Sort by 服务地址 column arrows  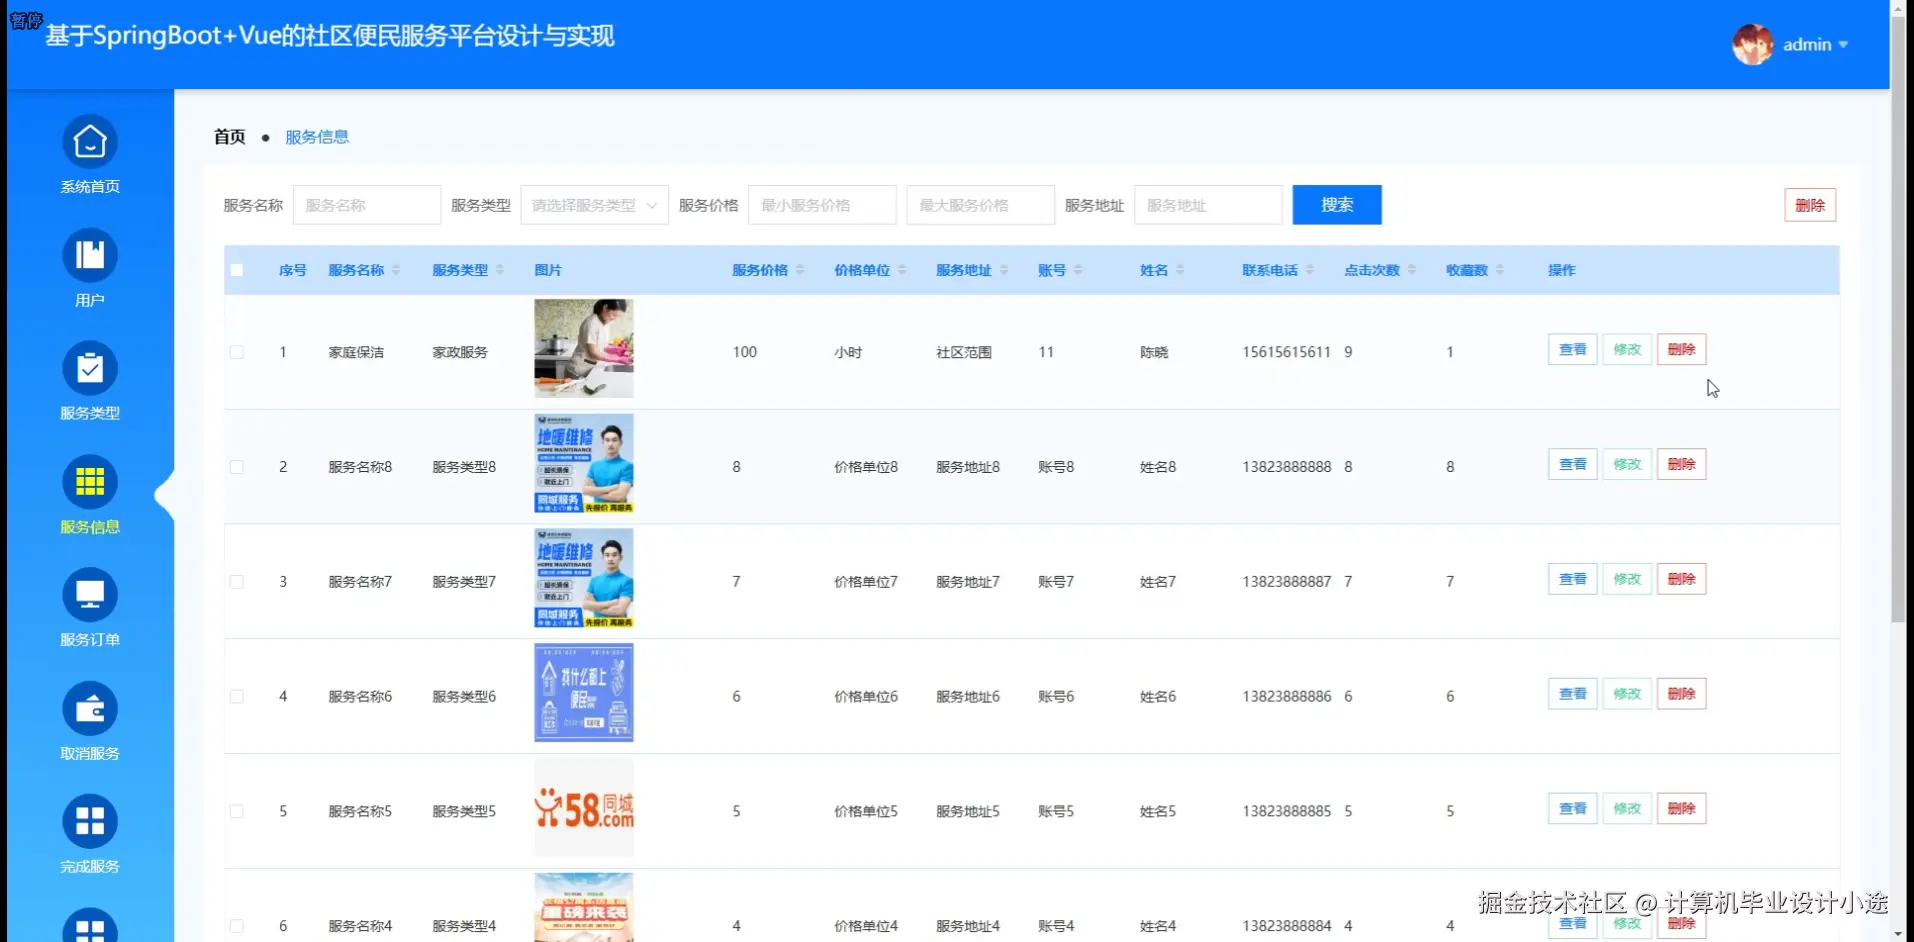click(x=1004, y=270)
